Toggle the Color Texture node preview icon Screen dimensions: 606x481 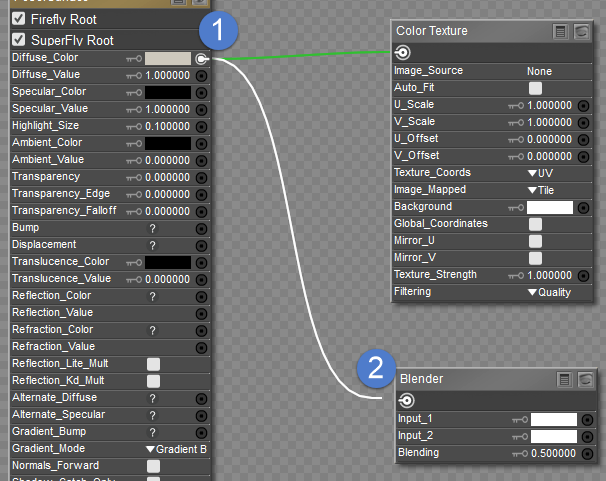582,32
